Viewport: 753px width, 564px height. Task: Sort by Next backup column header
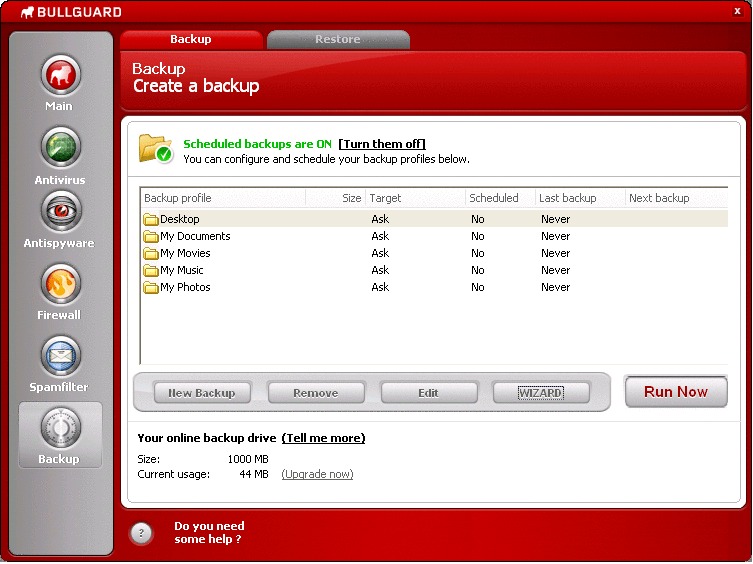click(x=677, y=198)
